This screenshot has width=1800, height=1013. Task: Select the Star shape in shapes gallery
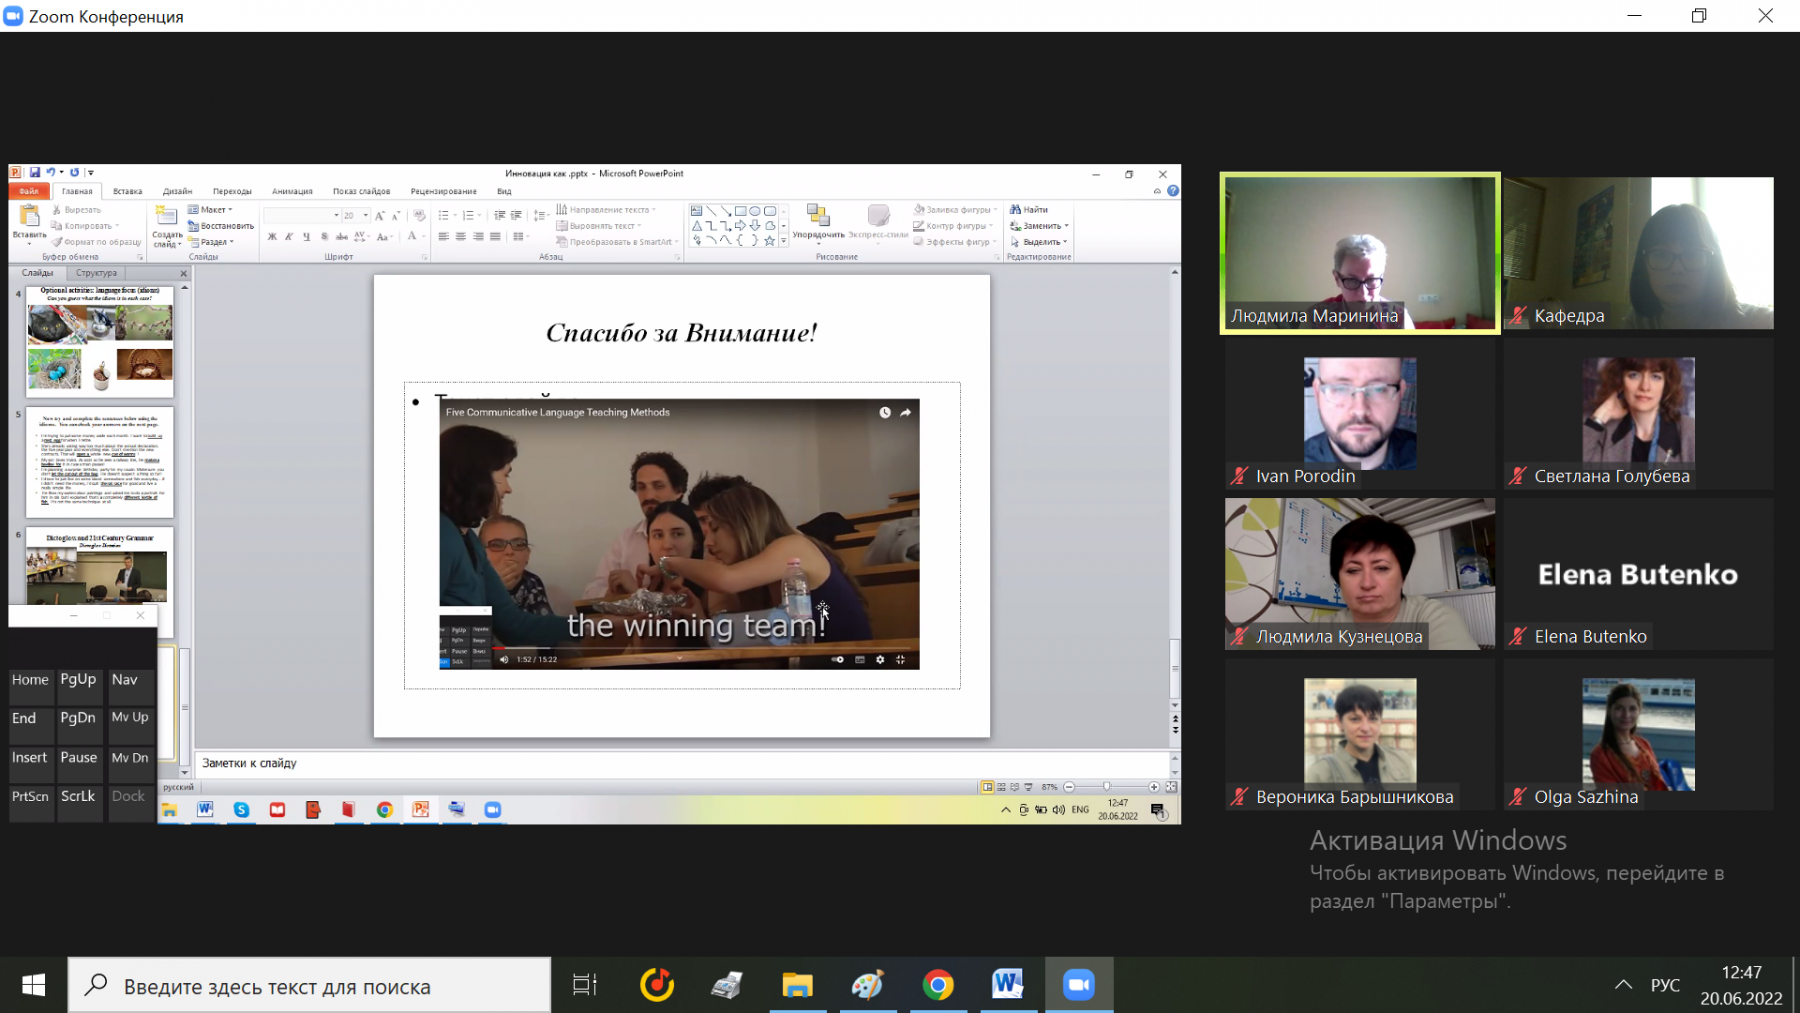[769, 240]
